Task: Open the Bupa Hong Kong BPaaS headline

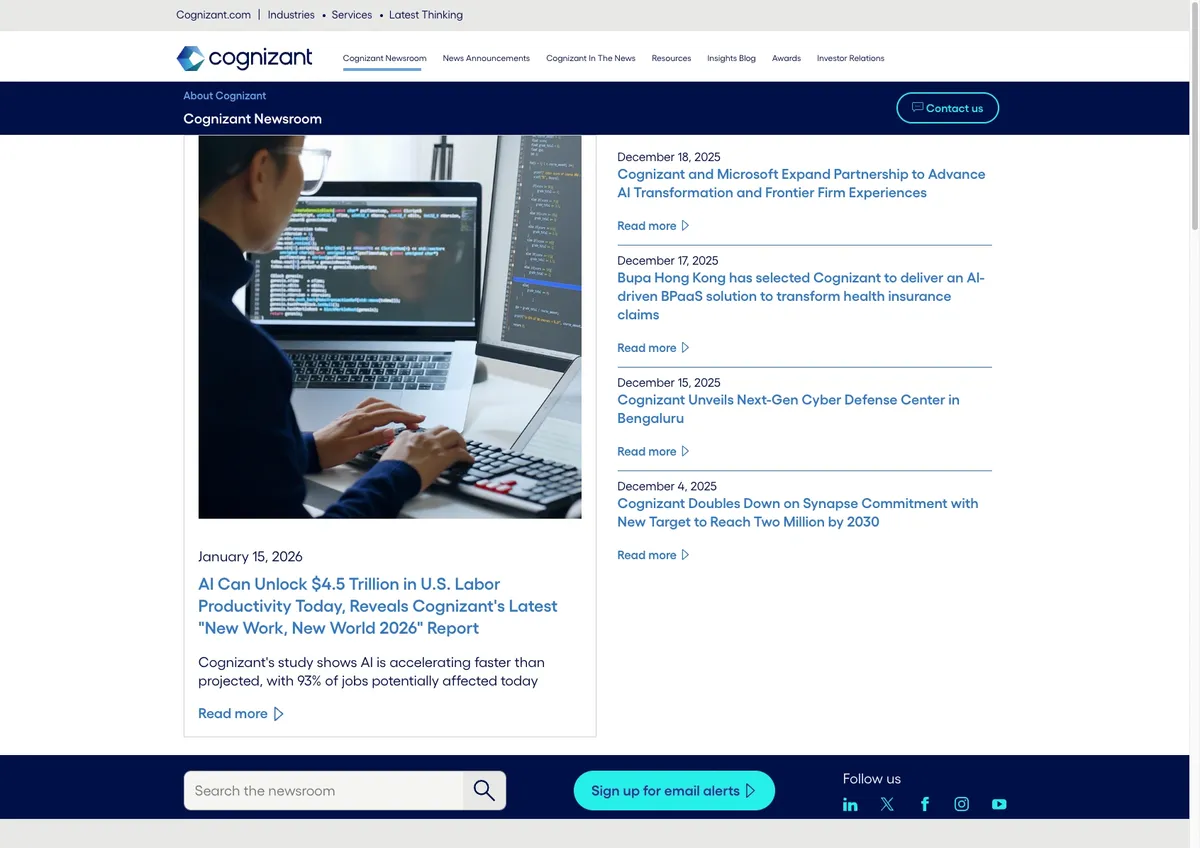Action: click(x=801, y=296)
